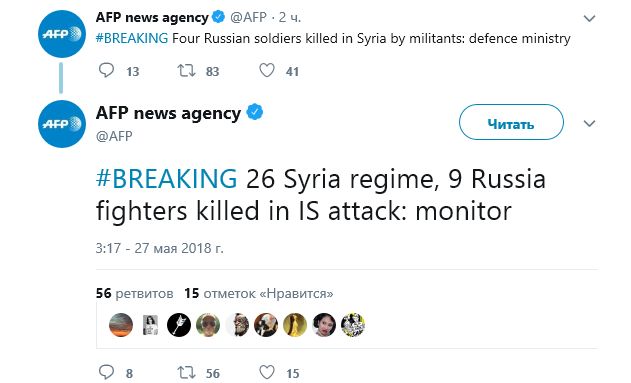Retweet the main tweet with 56 retweets
Image resolution: width=631 pixels, height=383 pixels.
coord(186,372)
